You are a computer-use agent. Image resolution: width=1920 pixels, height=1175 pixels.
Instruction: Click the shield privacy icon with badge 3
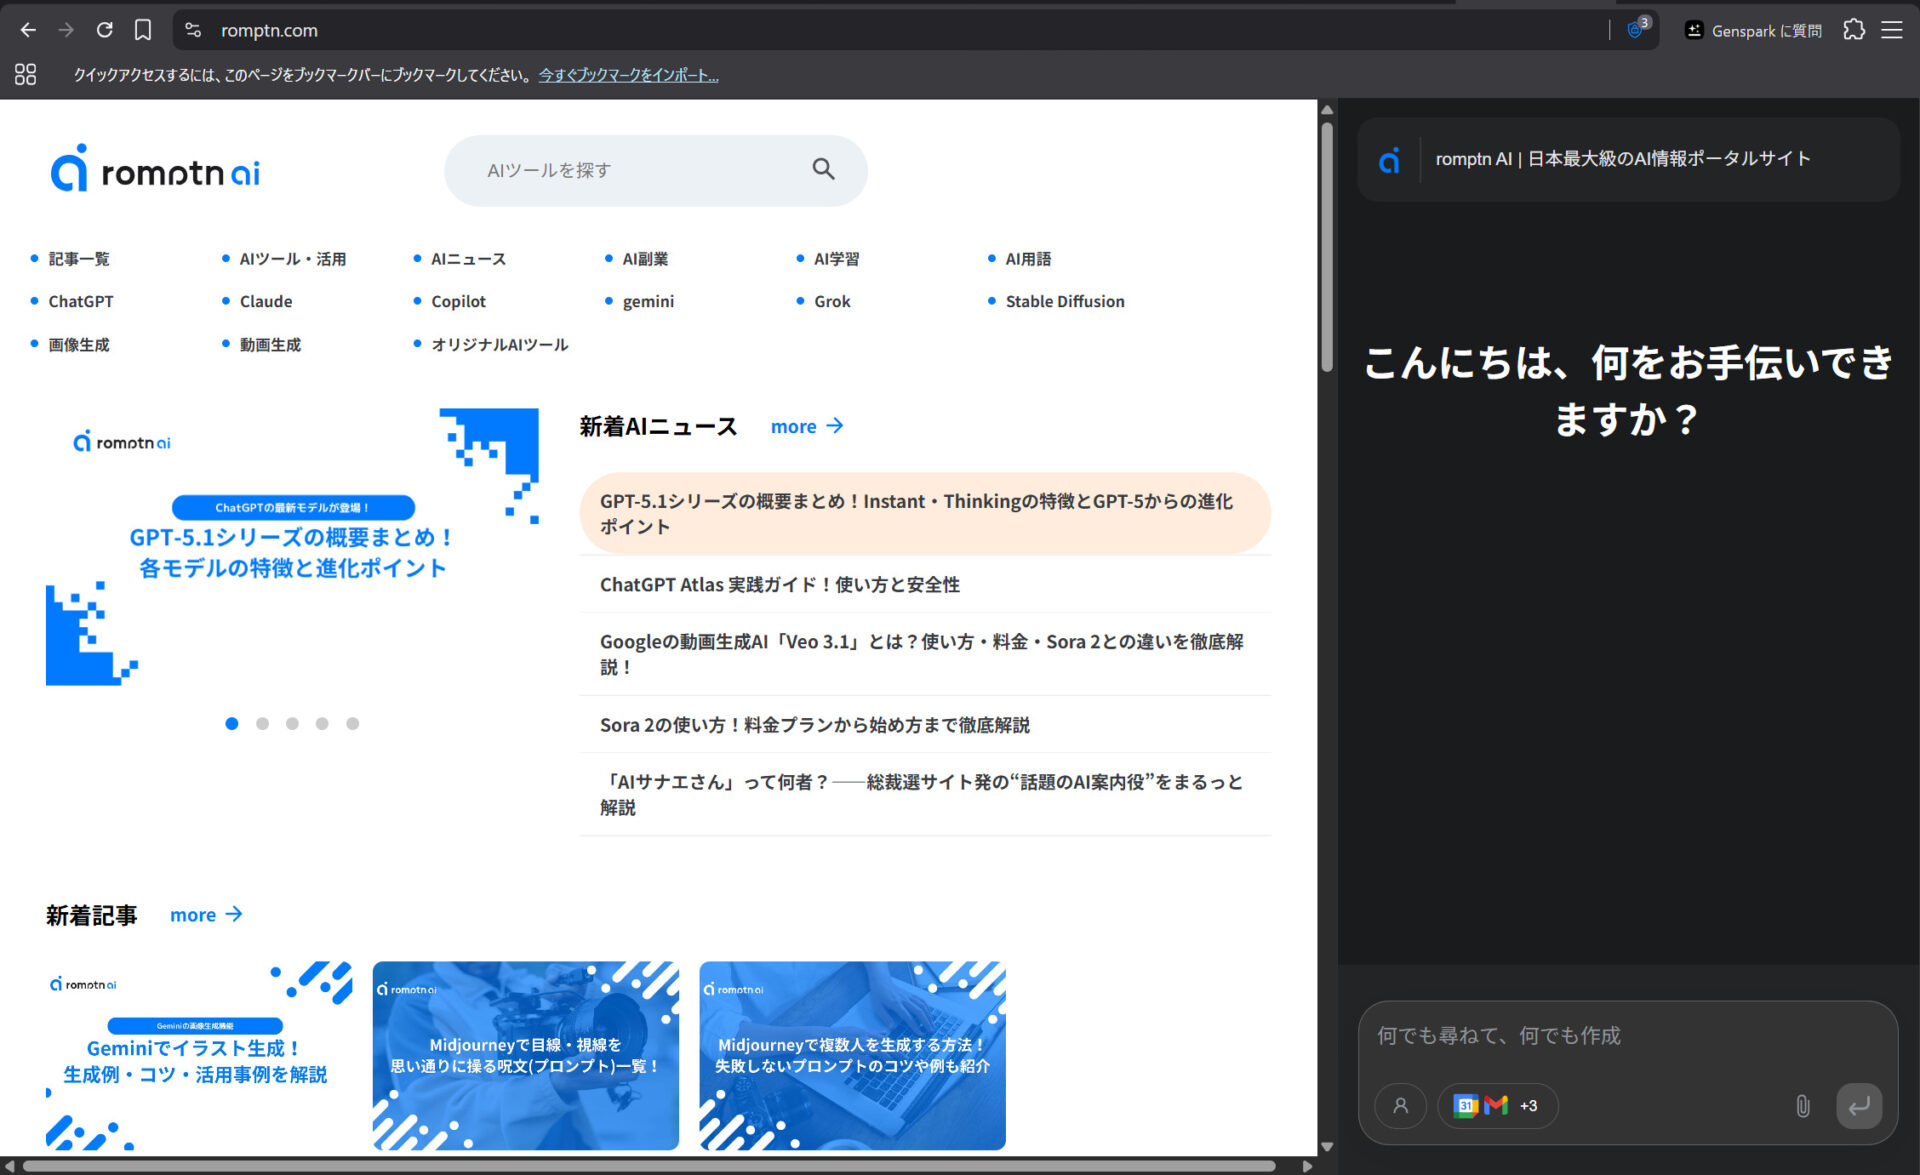1636,30
